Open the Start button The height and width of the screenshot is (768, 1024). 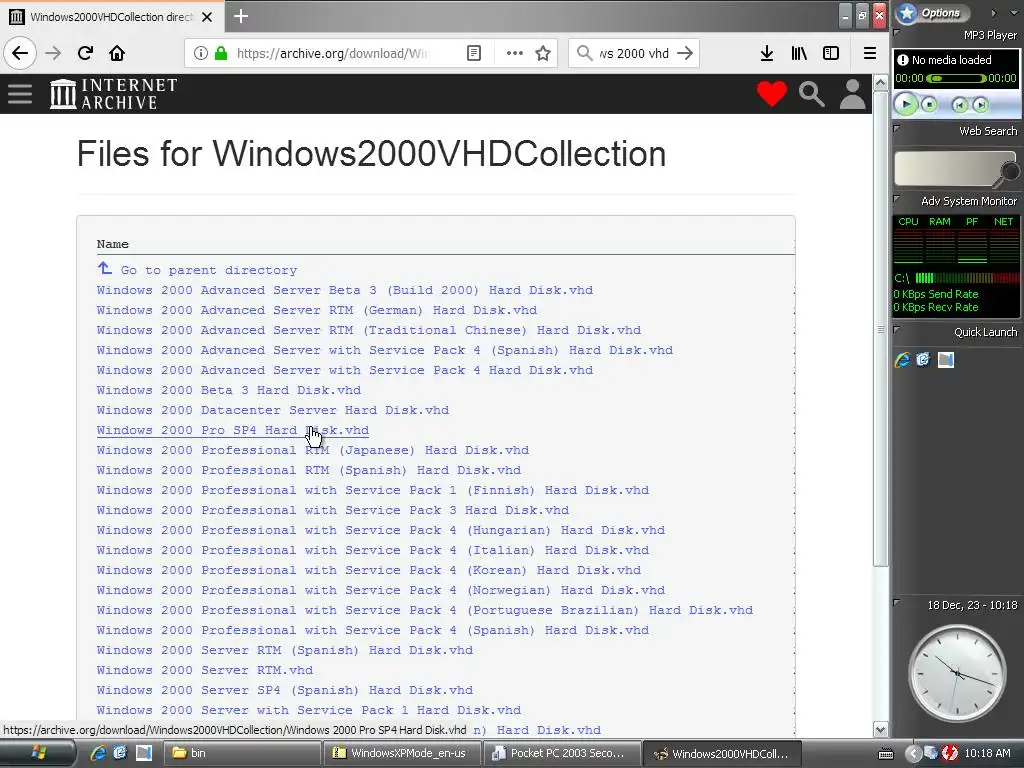(x=38, y=753)
